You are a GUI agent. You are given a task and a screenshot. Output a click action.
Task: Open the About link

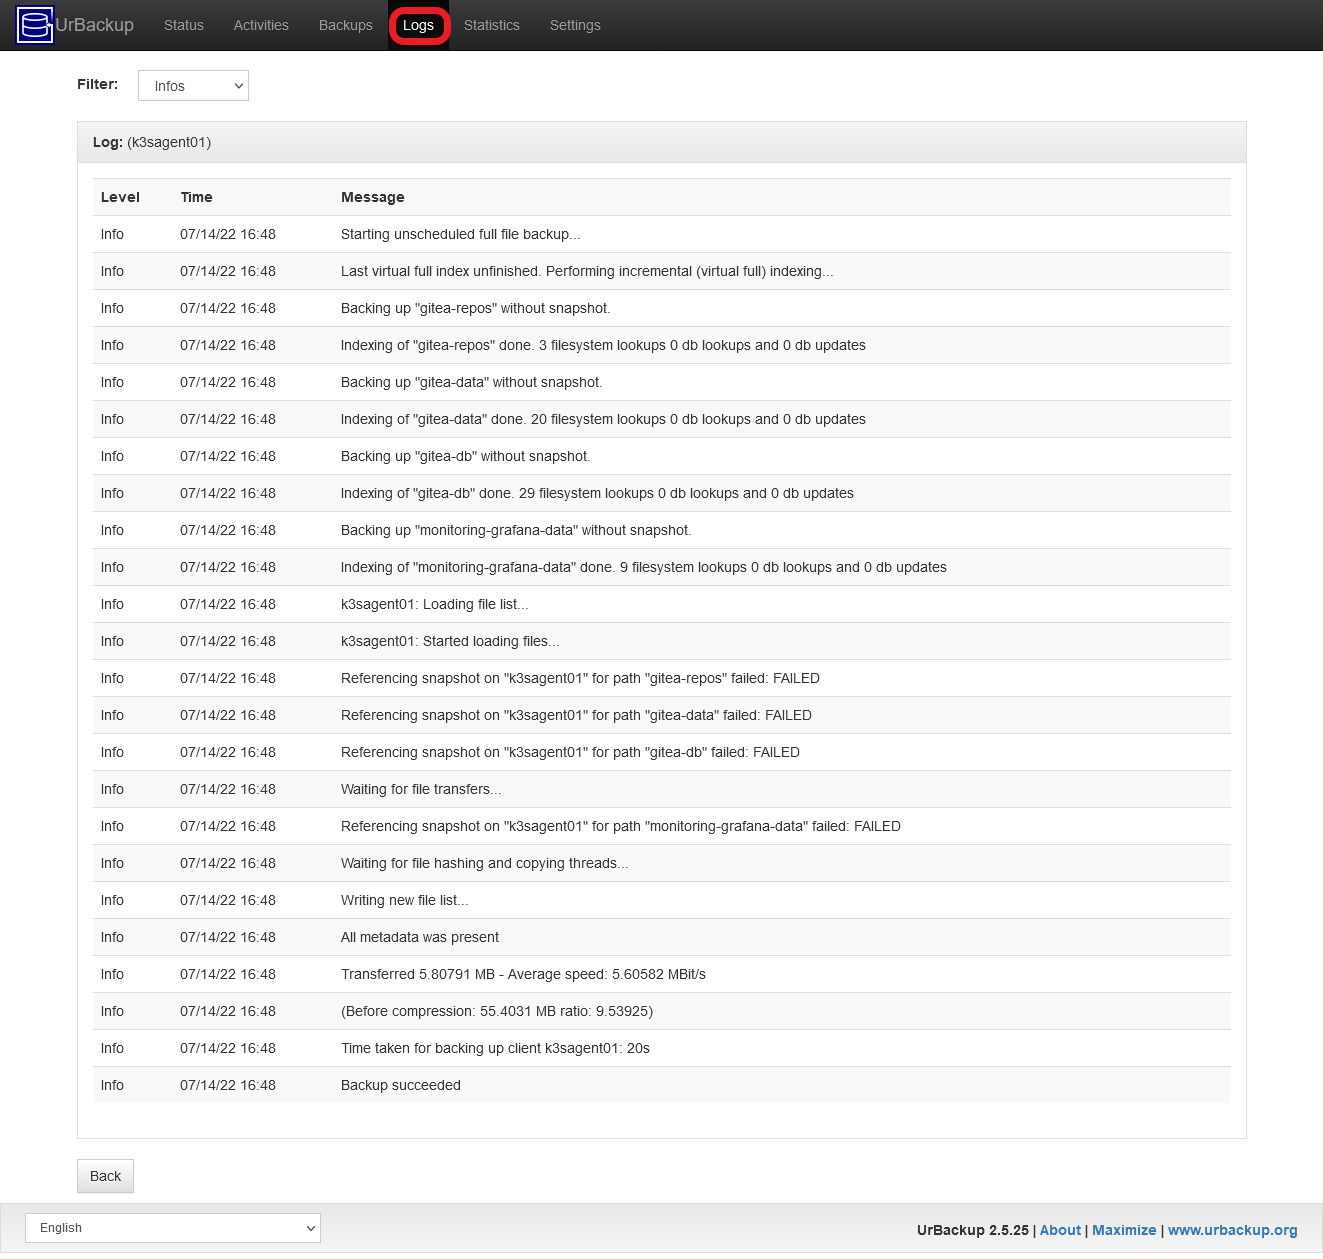pos(1060,1230)
